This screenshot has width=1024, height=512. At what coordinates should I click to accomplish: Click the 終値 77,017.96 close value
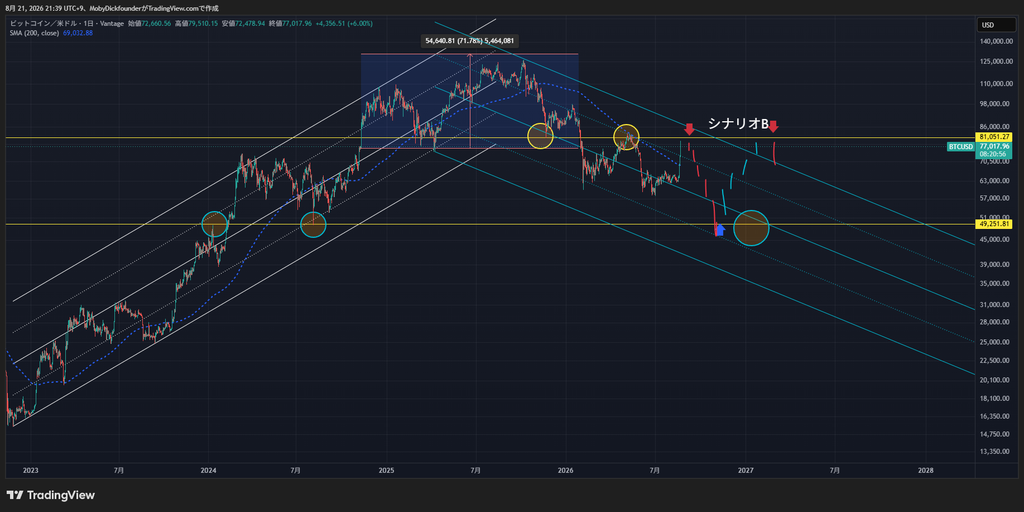291,24
